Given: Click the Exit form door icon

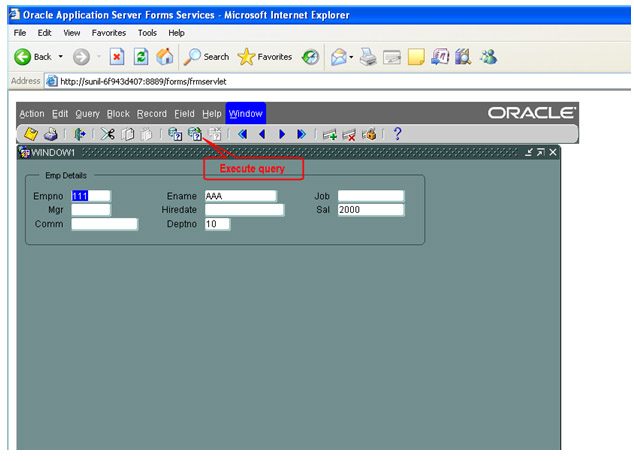Looking at the screenshot, I should point(80,134).
